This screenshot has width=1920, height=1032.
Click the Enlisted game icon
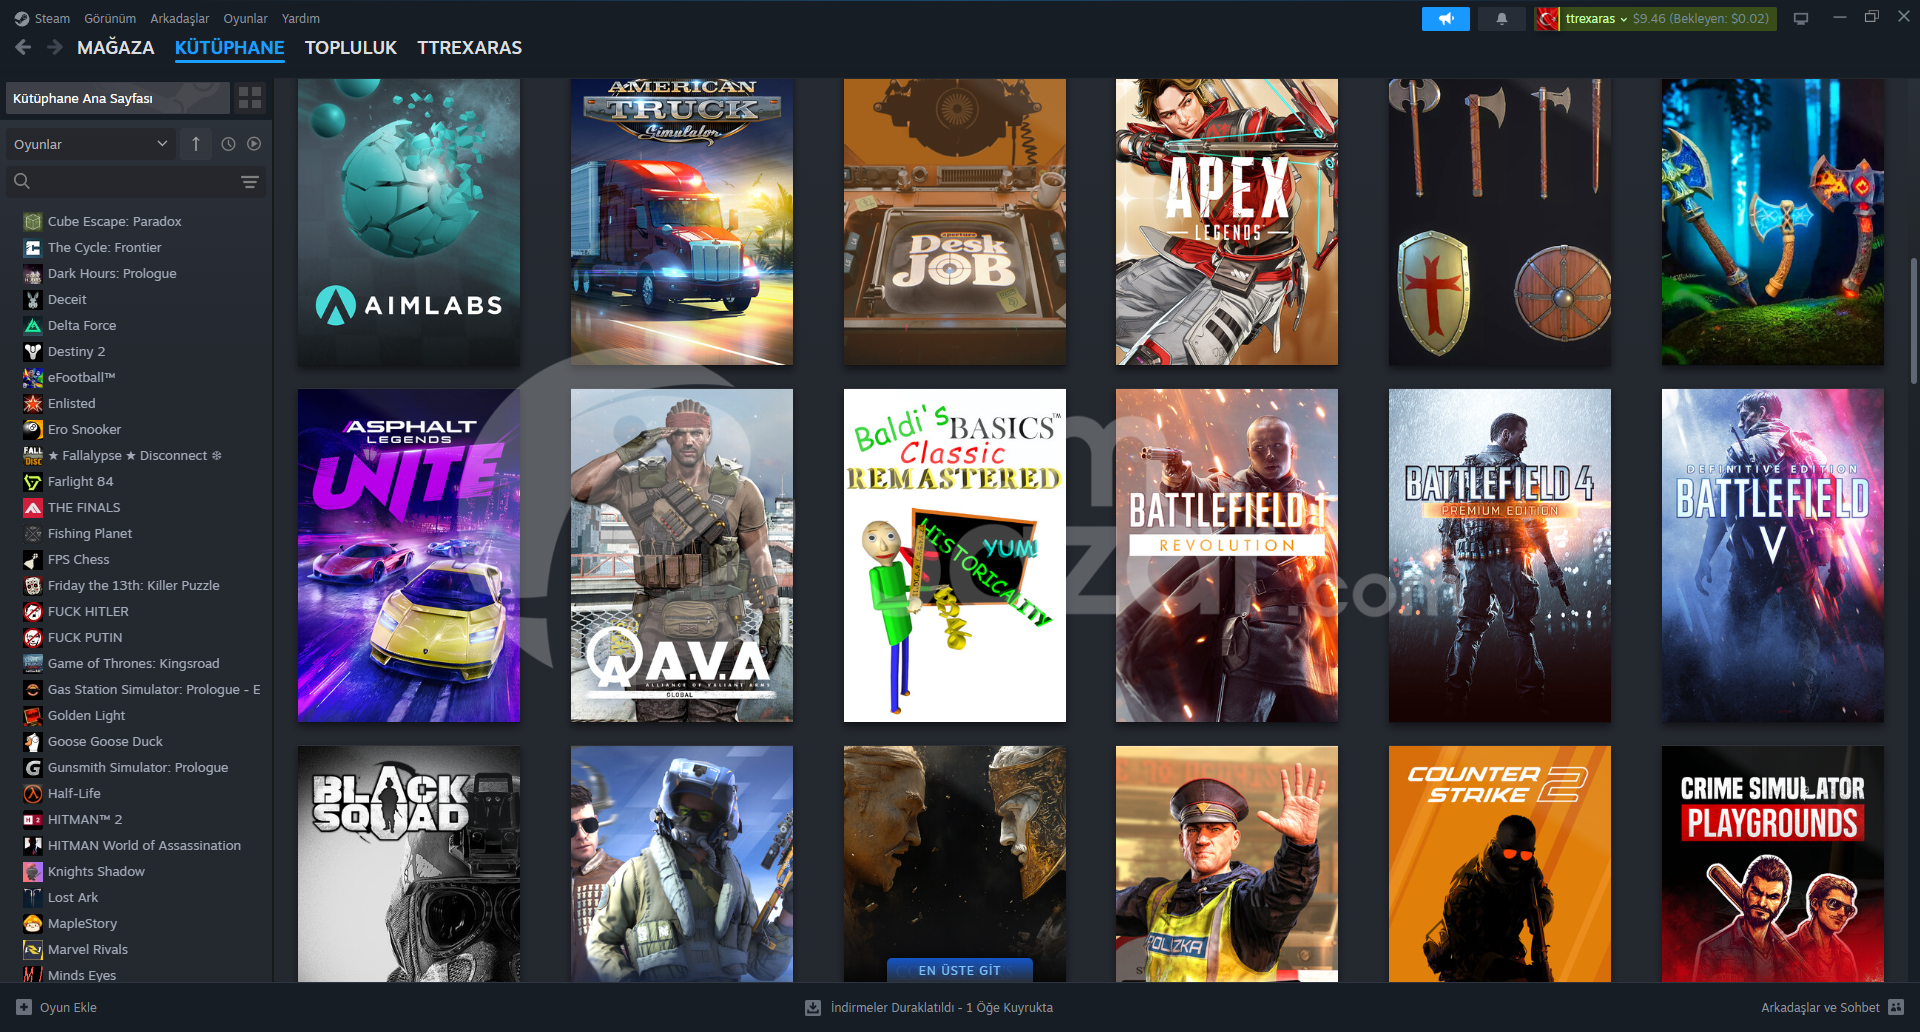[33, 403]
